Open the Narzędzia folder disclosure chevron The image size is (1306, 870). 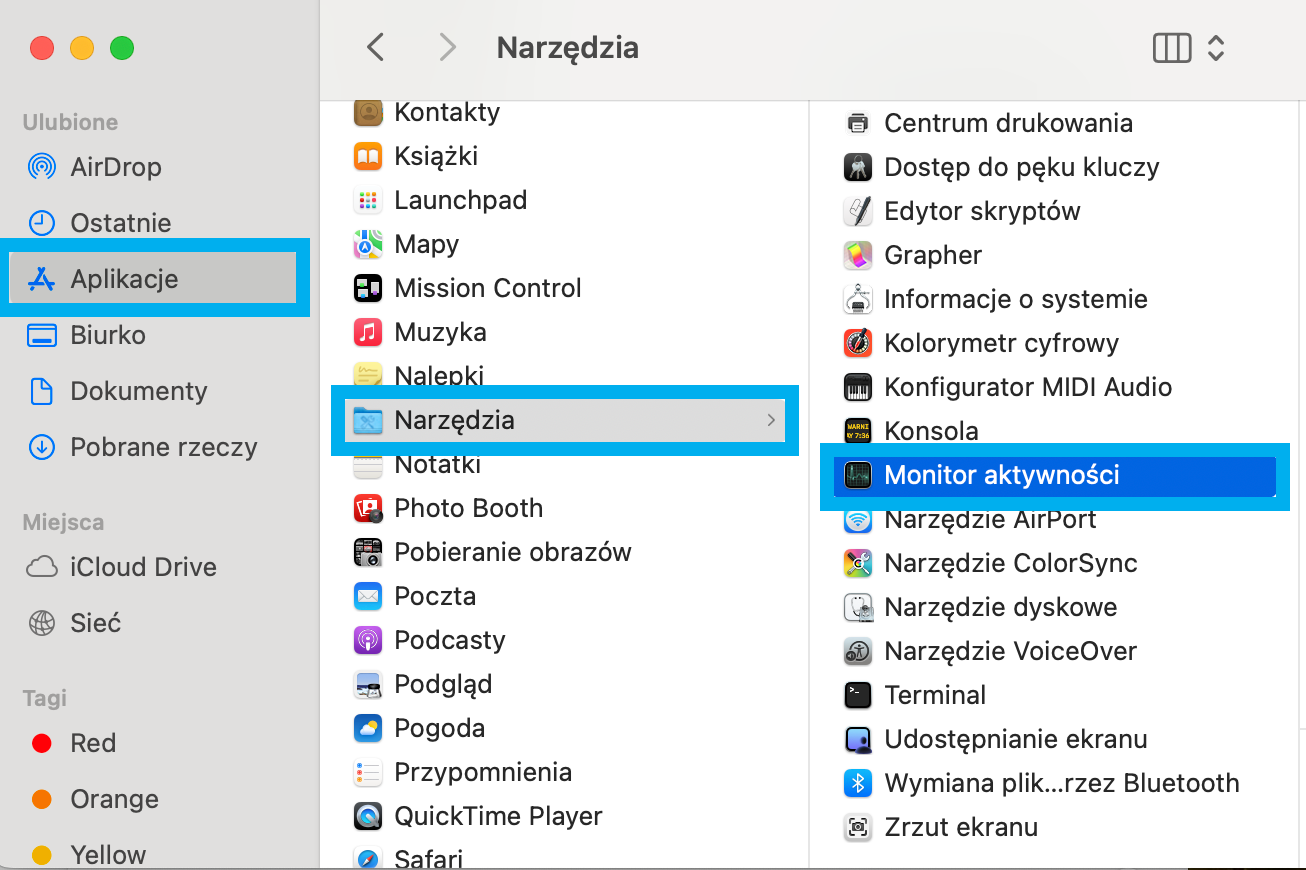[x=771, y=421]
